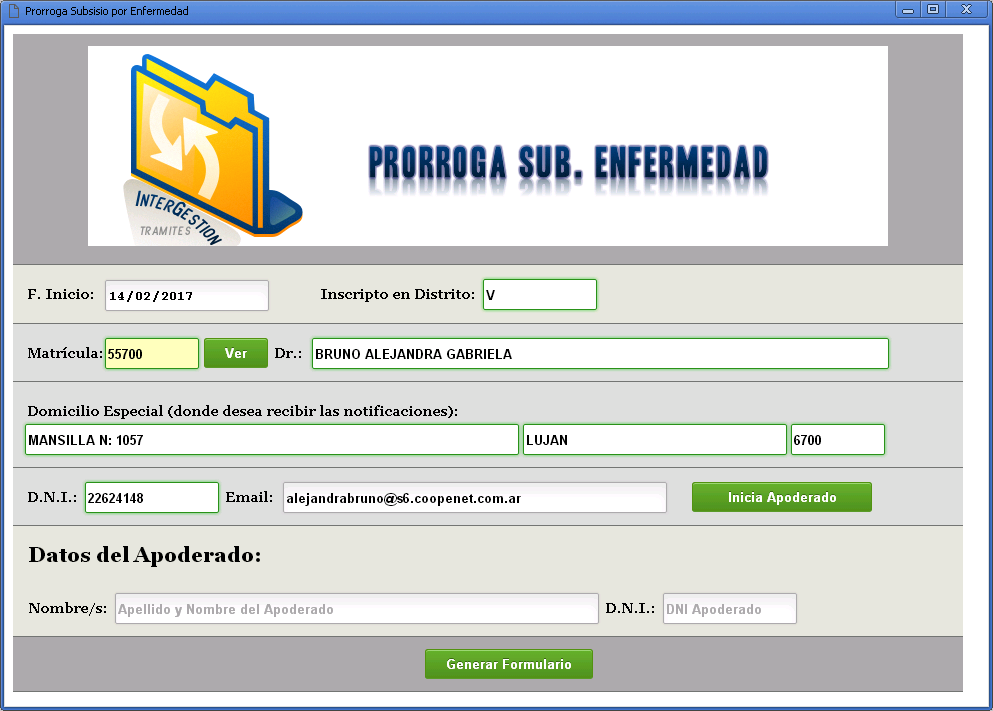The height and width of the screenshot is (711, 993).
Task: Click the F. Inicio label
Action: (61, 294)
